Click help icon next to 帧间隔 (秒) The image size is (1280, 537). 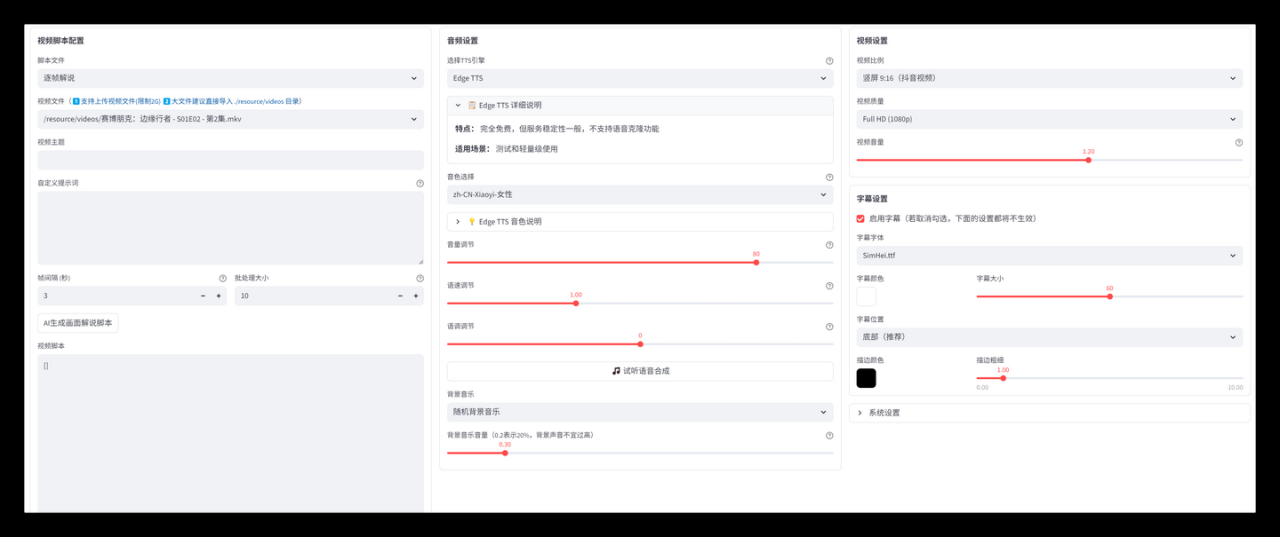click(x=223, y=278)
